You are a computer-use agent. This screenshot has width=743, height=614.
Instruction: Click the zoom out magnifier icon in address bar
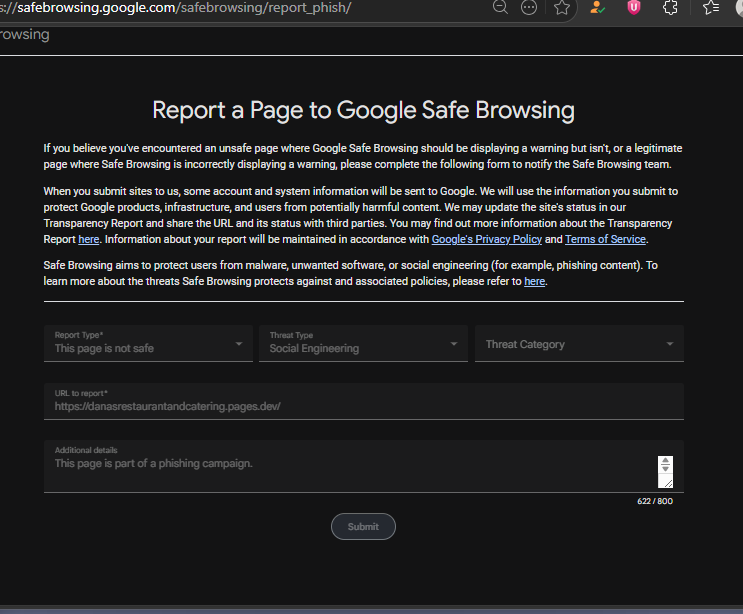[x=500, y=7]
